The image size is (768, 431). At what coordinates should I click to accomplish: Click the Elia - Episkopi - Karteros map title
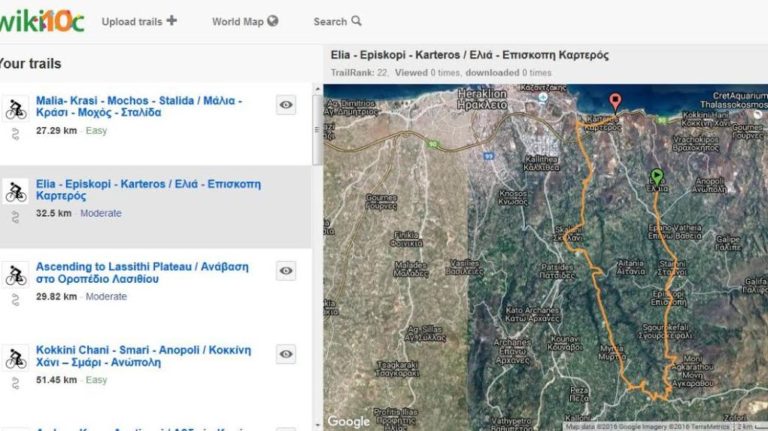pyautogui.click(x=469, y=55)
